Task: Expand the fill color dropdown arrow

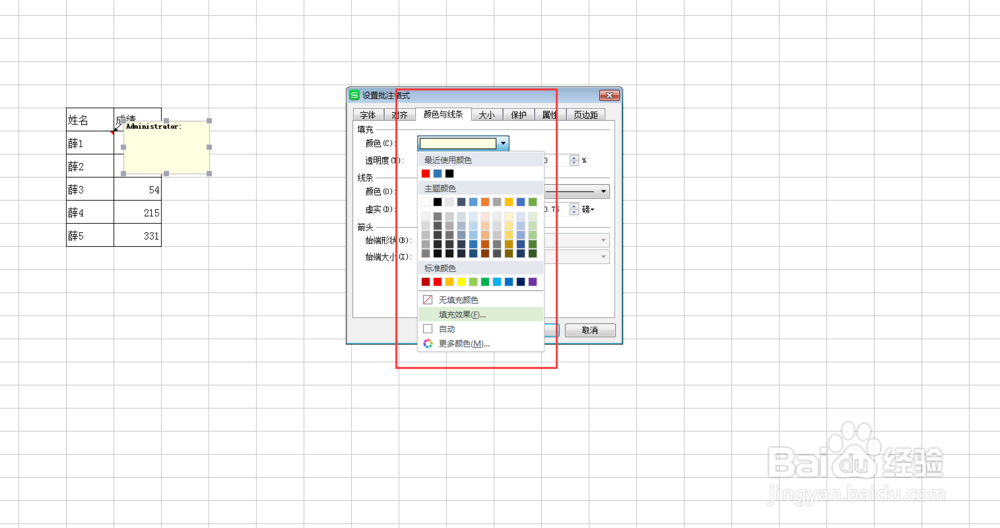Action: pyautogui.click(x=503, y=143)
